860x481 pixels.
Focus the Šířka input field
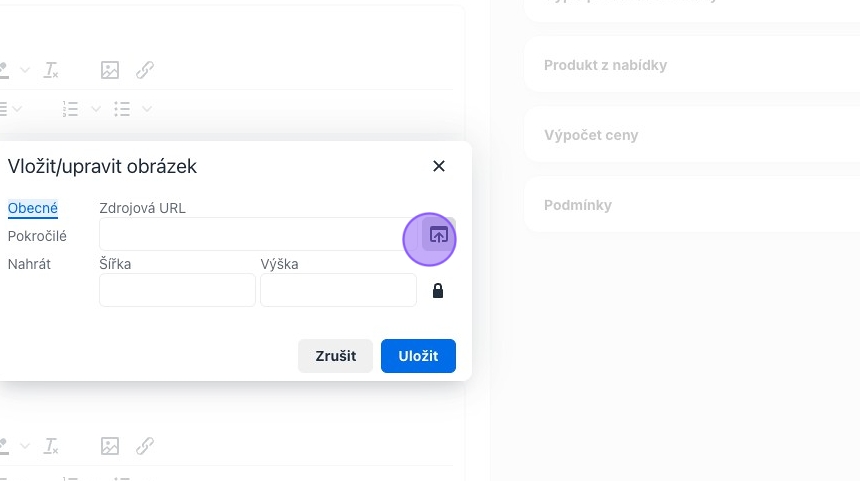[177, 290]
